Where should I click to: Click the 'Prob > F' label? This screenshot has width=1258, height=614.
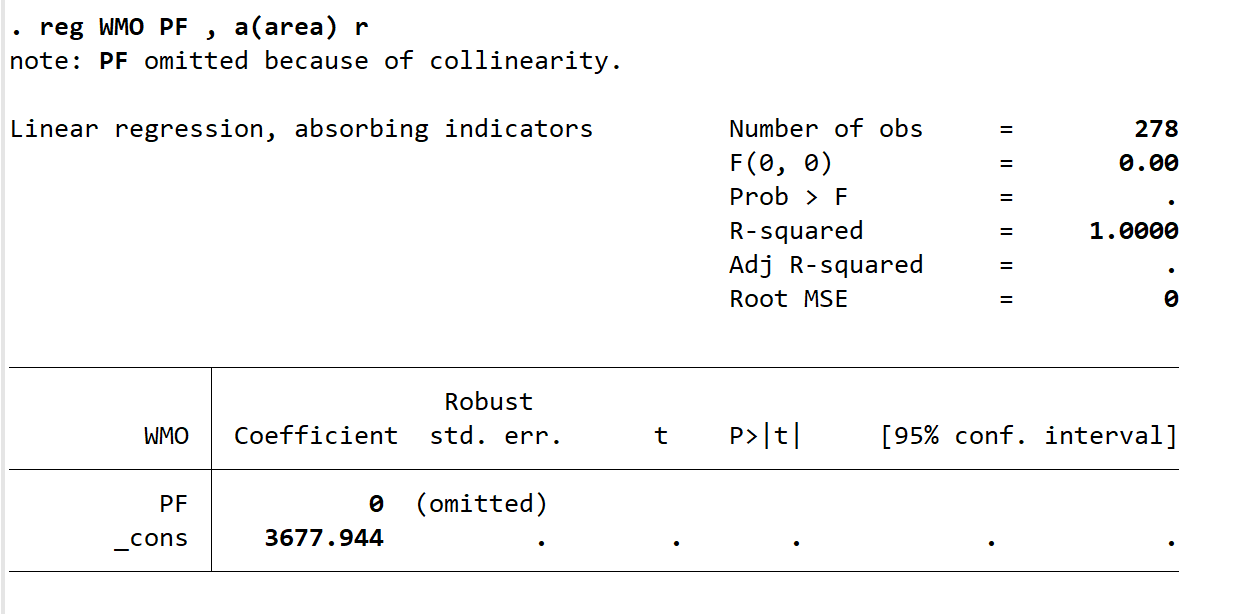point(788,197)
